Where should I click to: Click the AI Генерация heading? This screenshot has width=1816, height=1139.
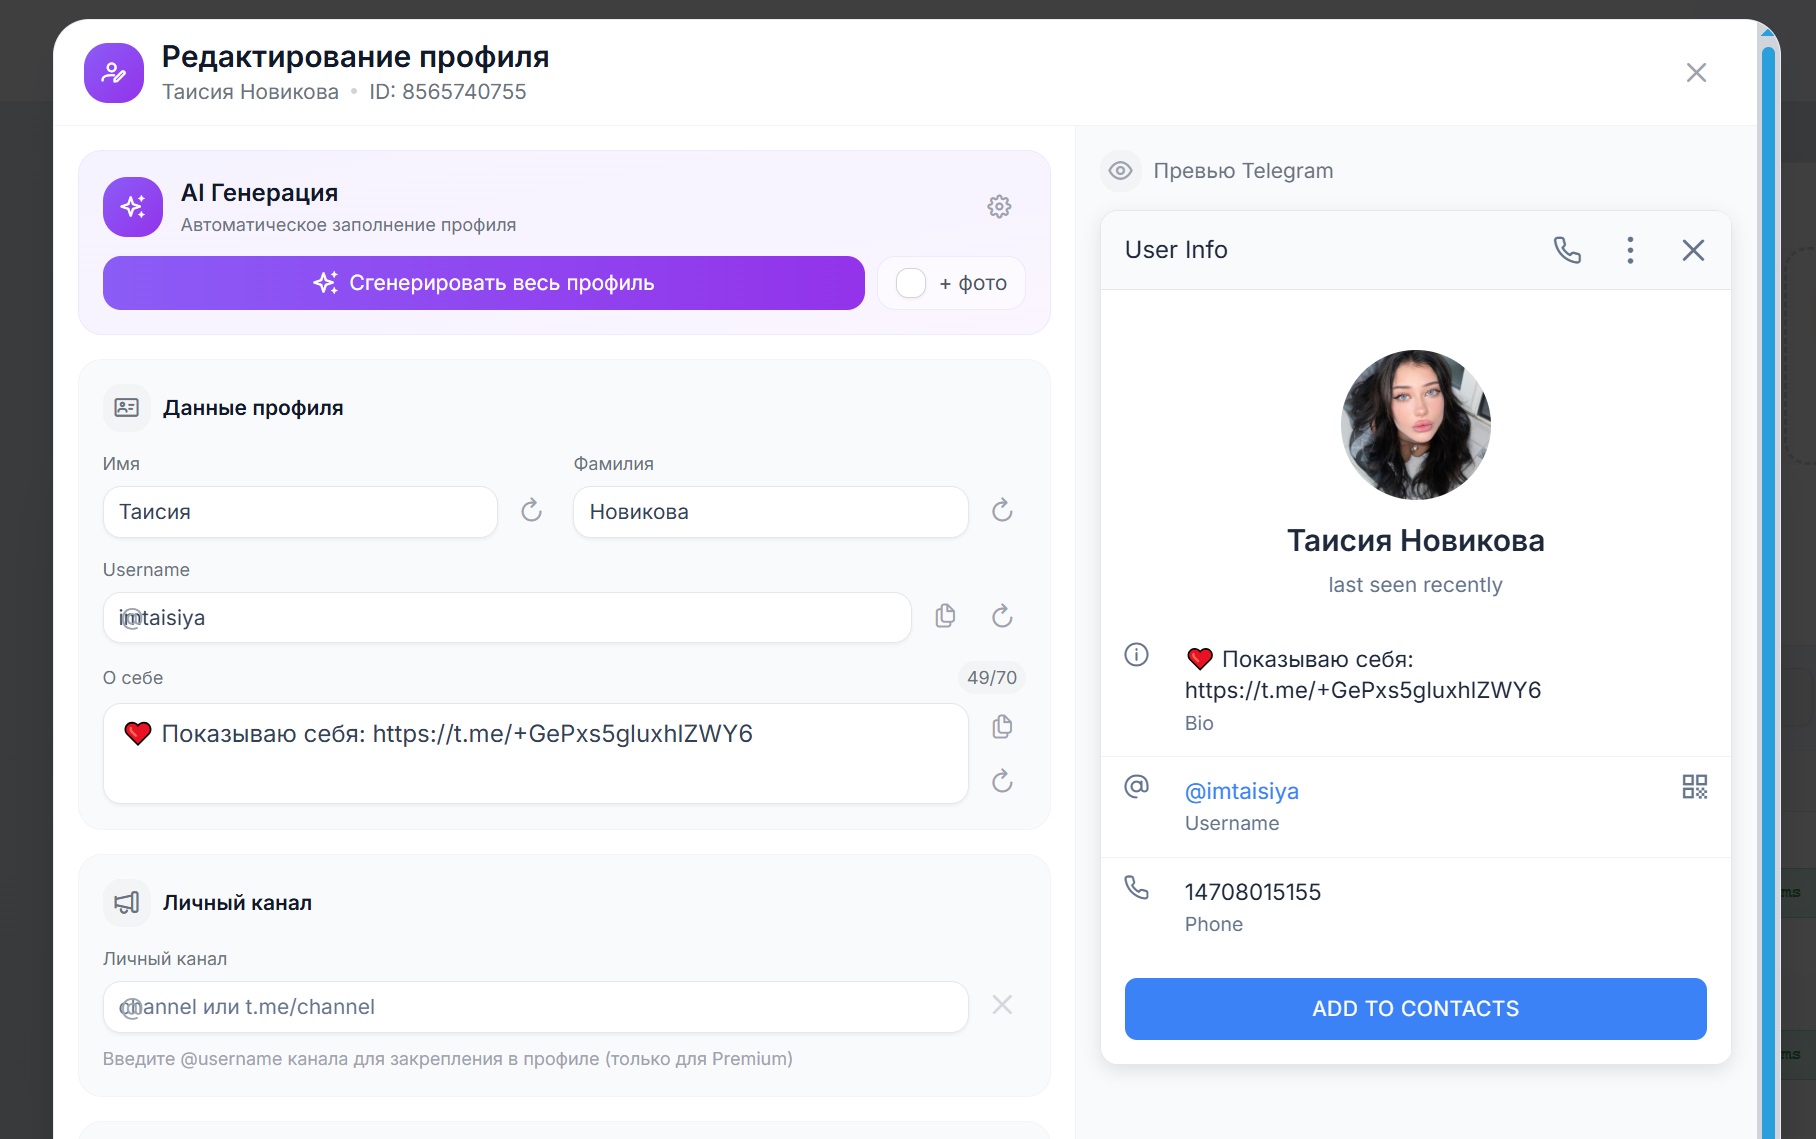tap(260, 193)
